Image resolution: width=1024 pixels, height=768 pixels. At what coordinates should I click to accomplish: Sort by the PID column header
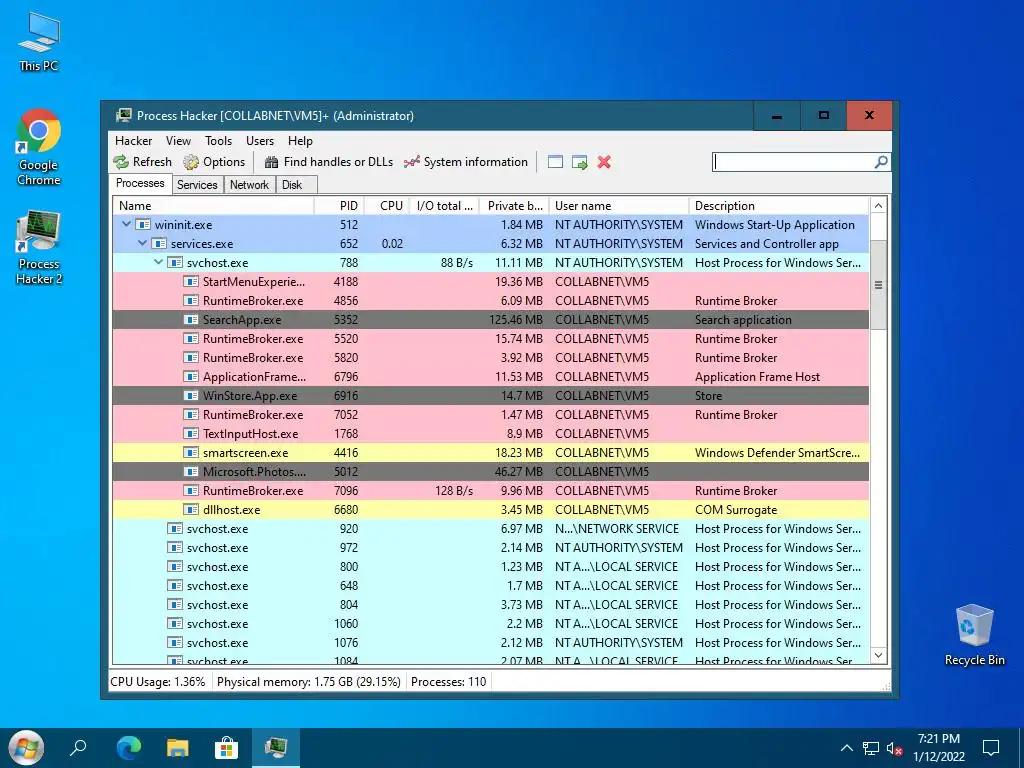coord(339,206)
